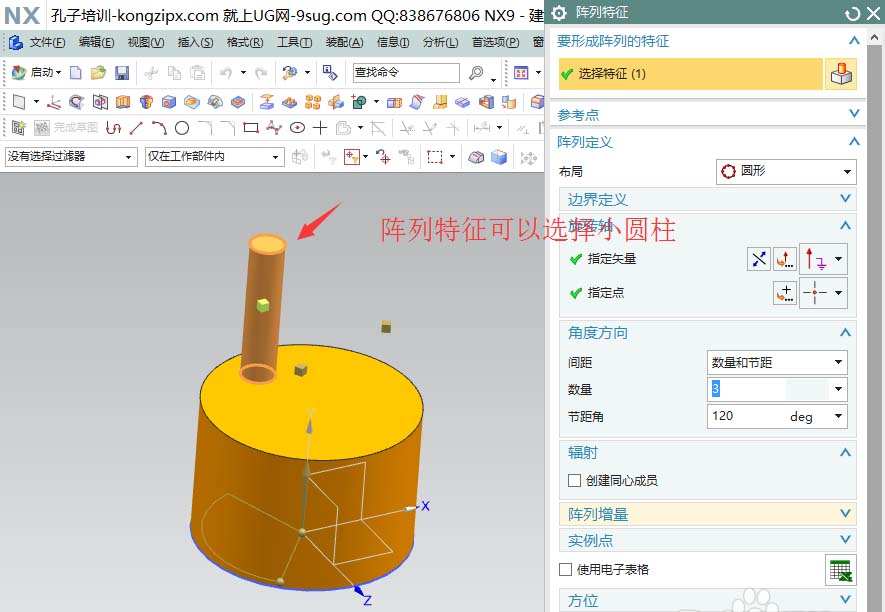Click the Extrude feature icon

[123, 102]
